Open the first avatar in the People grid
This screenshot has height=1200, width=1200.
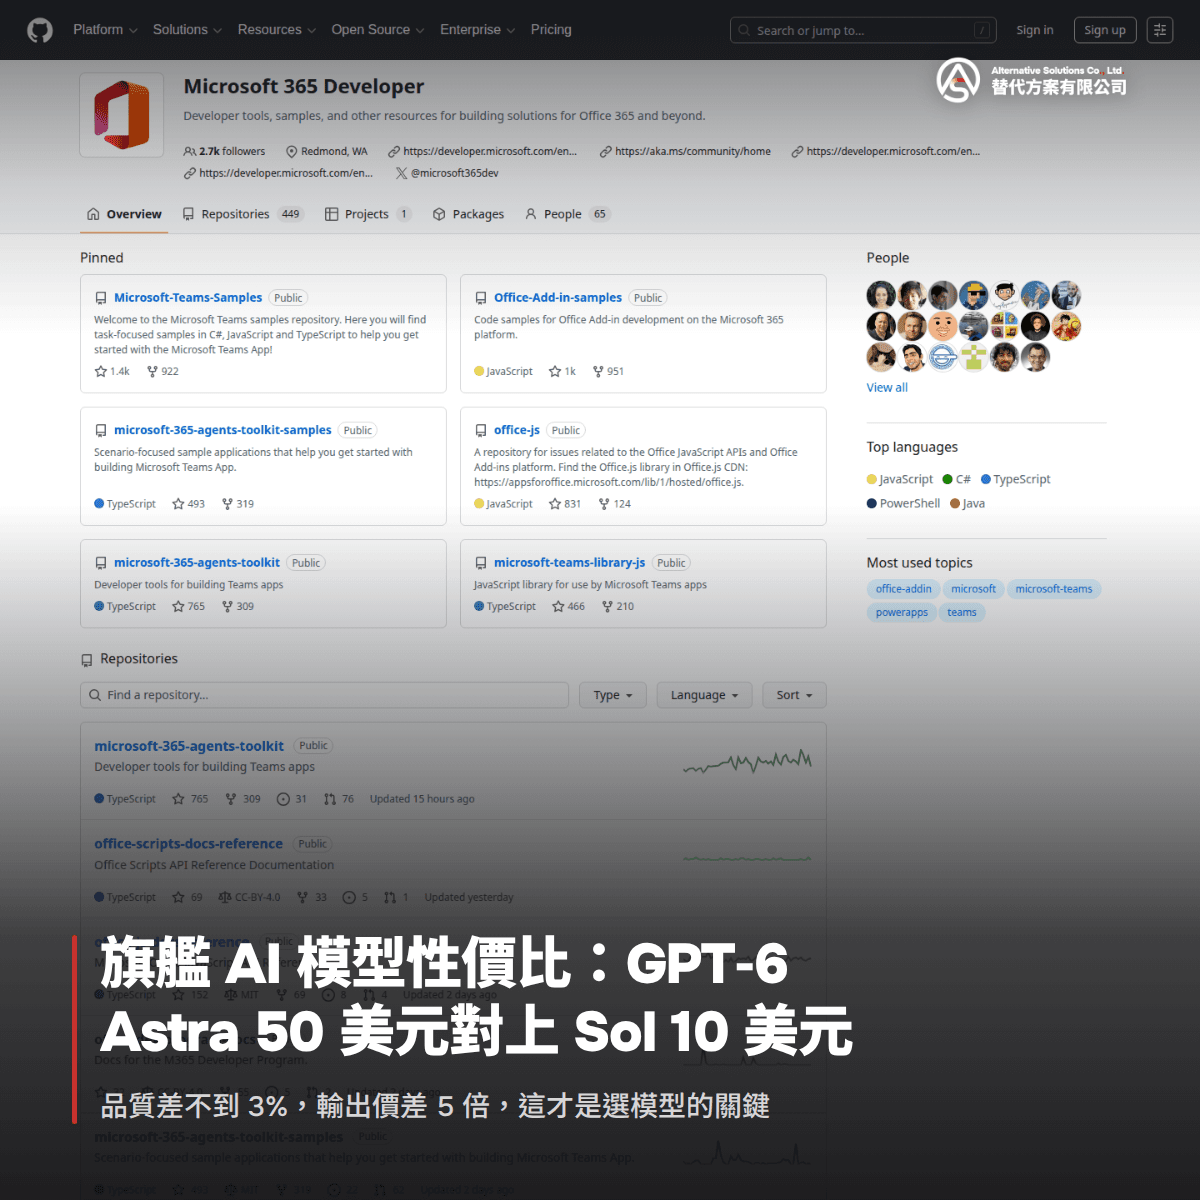(881, 295)
